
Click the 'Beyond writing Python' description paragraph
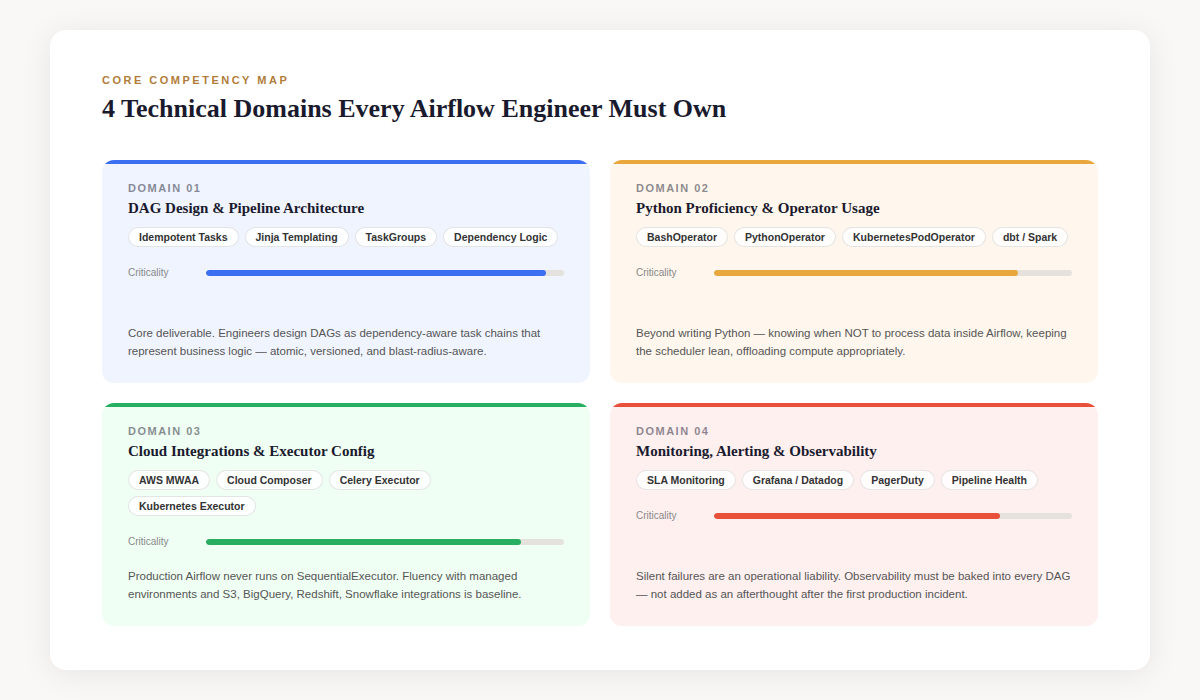point(851,342)
